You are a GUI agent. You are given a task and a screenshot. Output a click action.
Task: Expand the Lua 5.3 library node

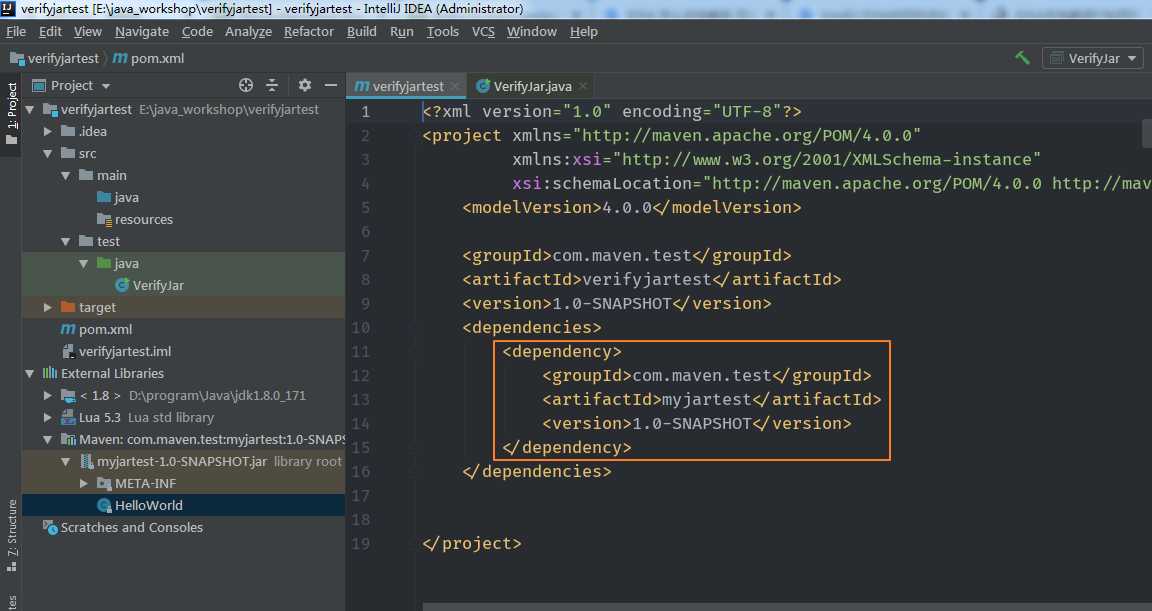pyautogui.click(x=48, y=418)
